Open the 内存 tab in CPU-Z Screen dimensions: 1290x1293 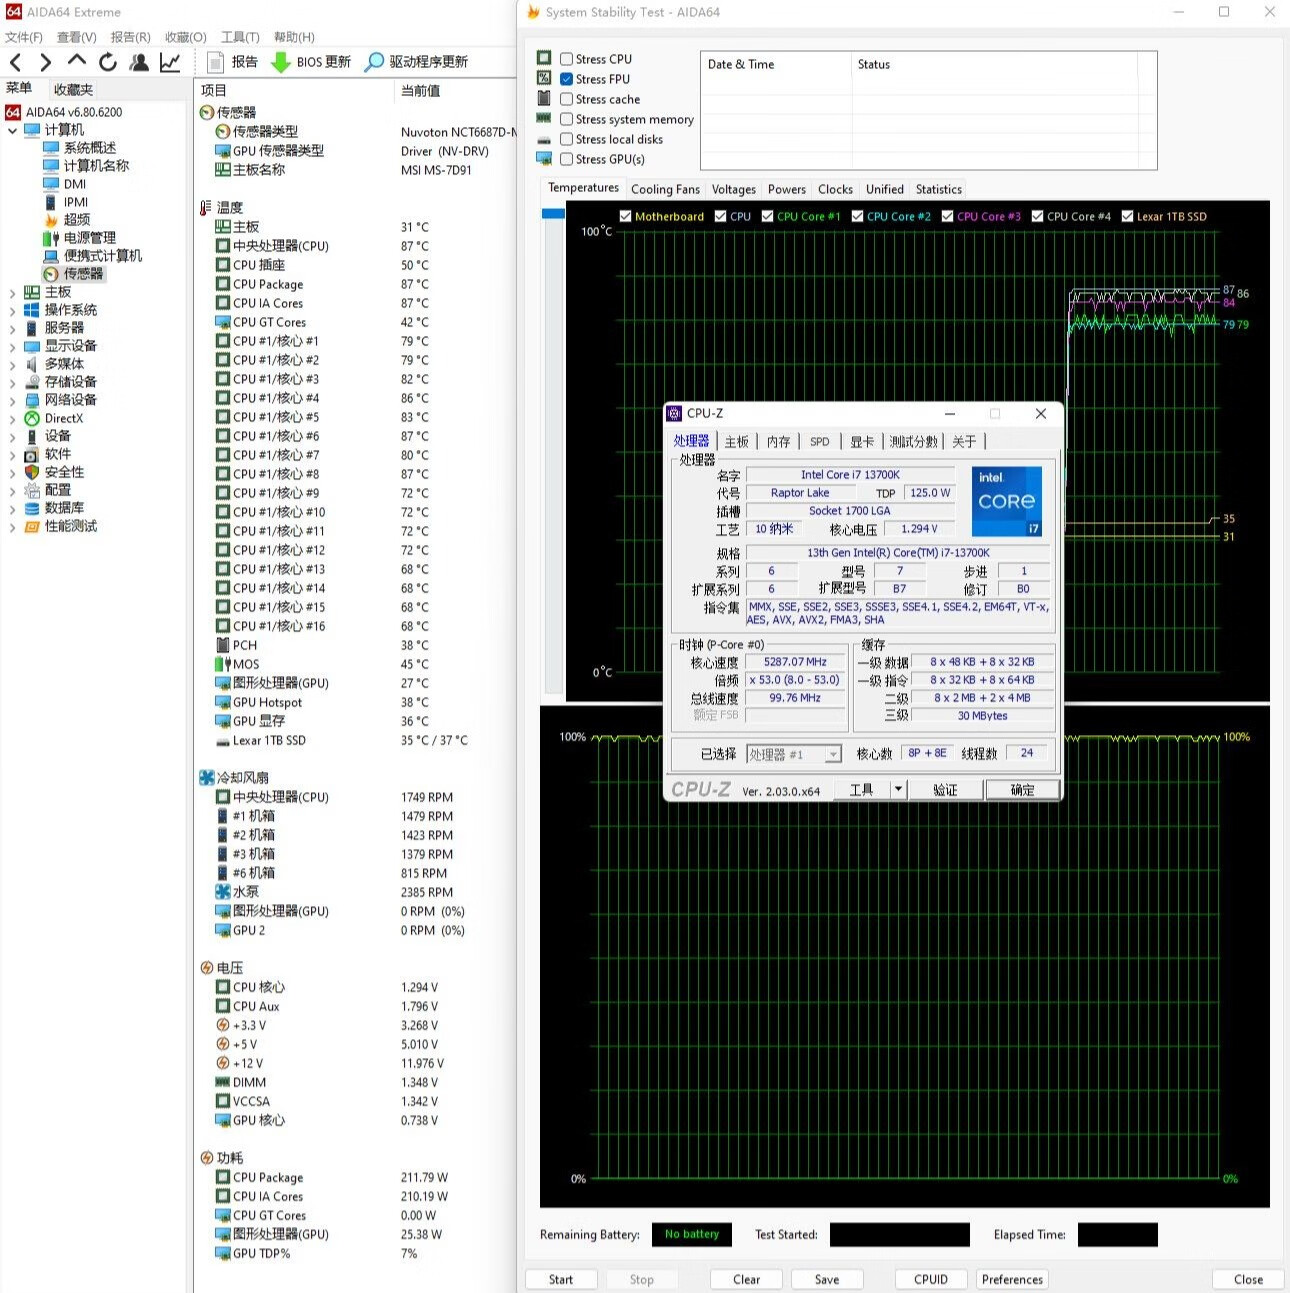pyautogui.click(x=778, y=441)
